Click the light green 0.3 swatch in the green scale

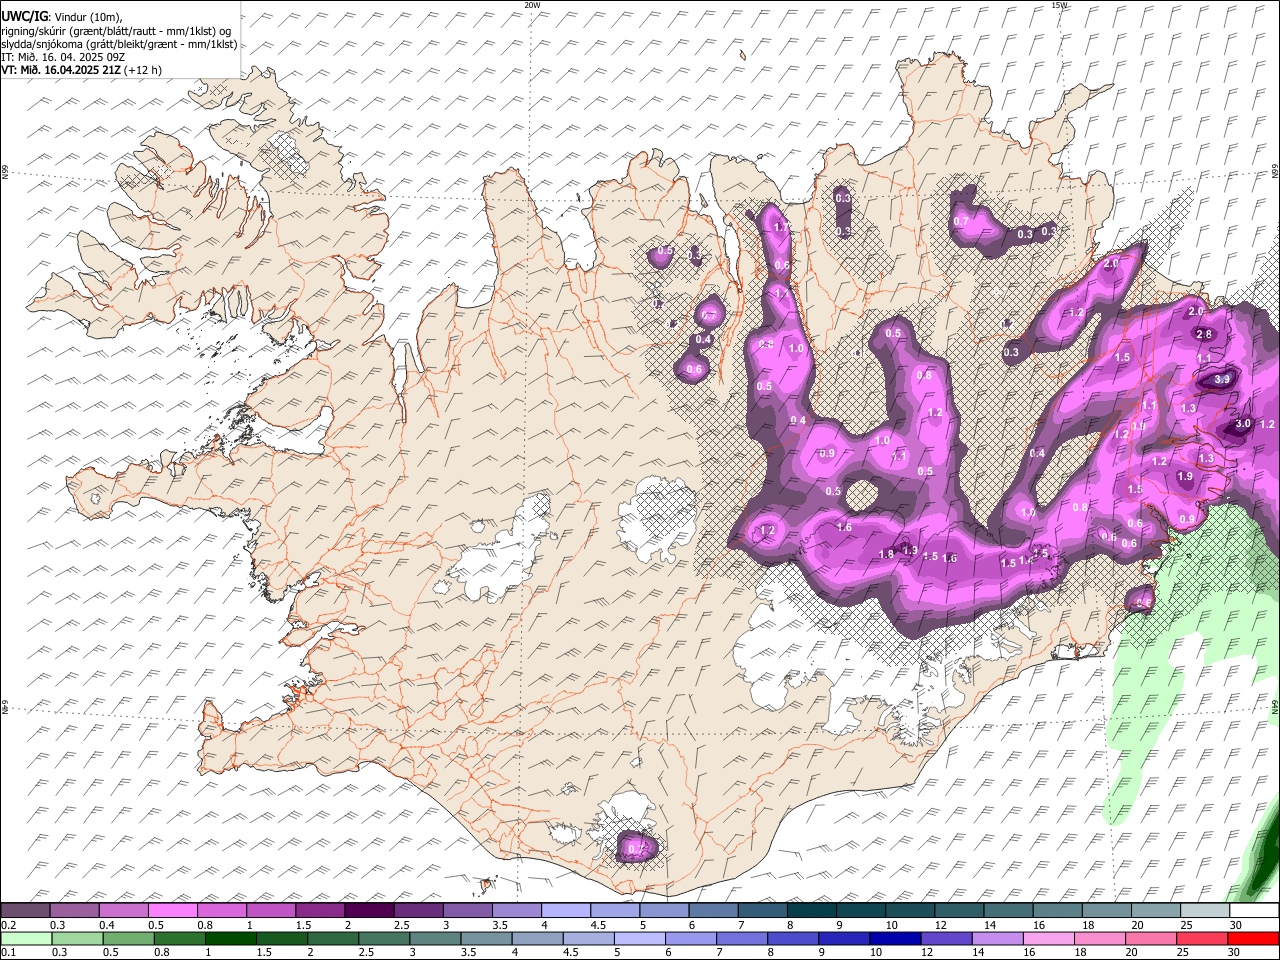pyautogui.click(x=77, y=939)
